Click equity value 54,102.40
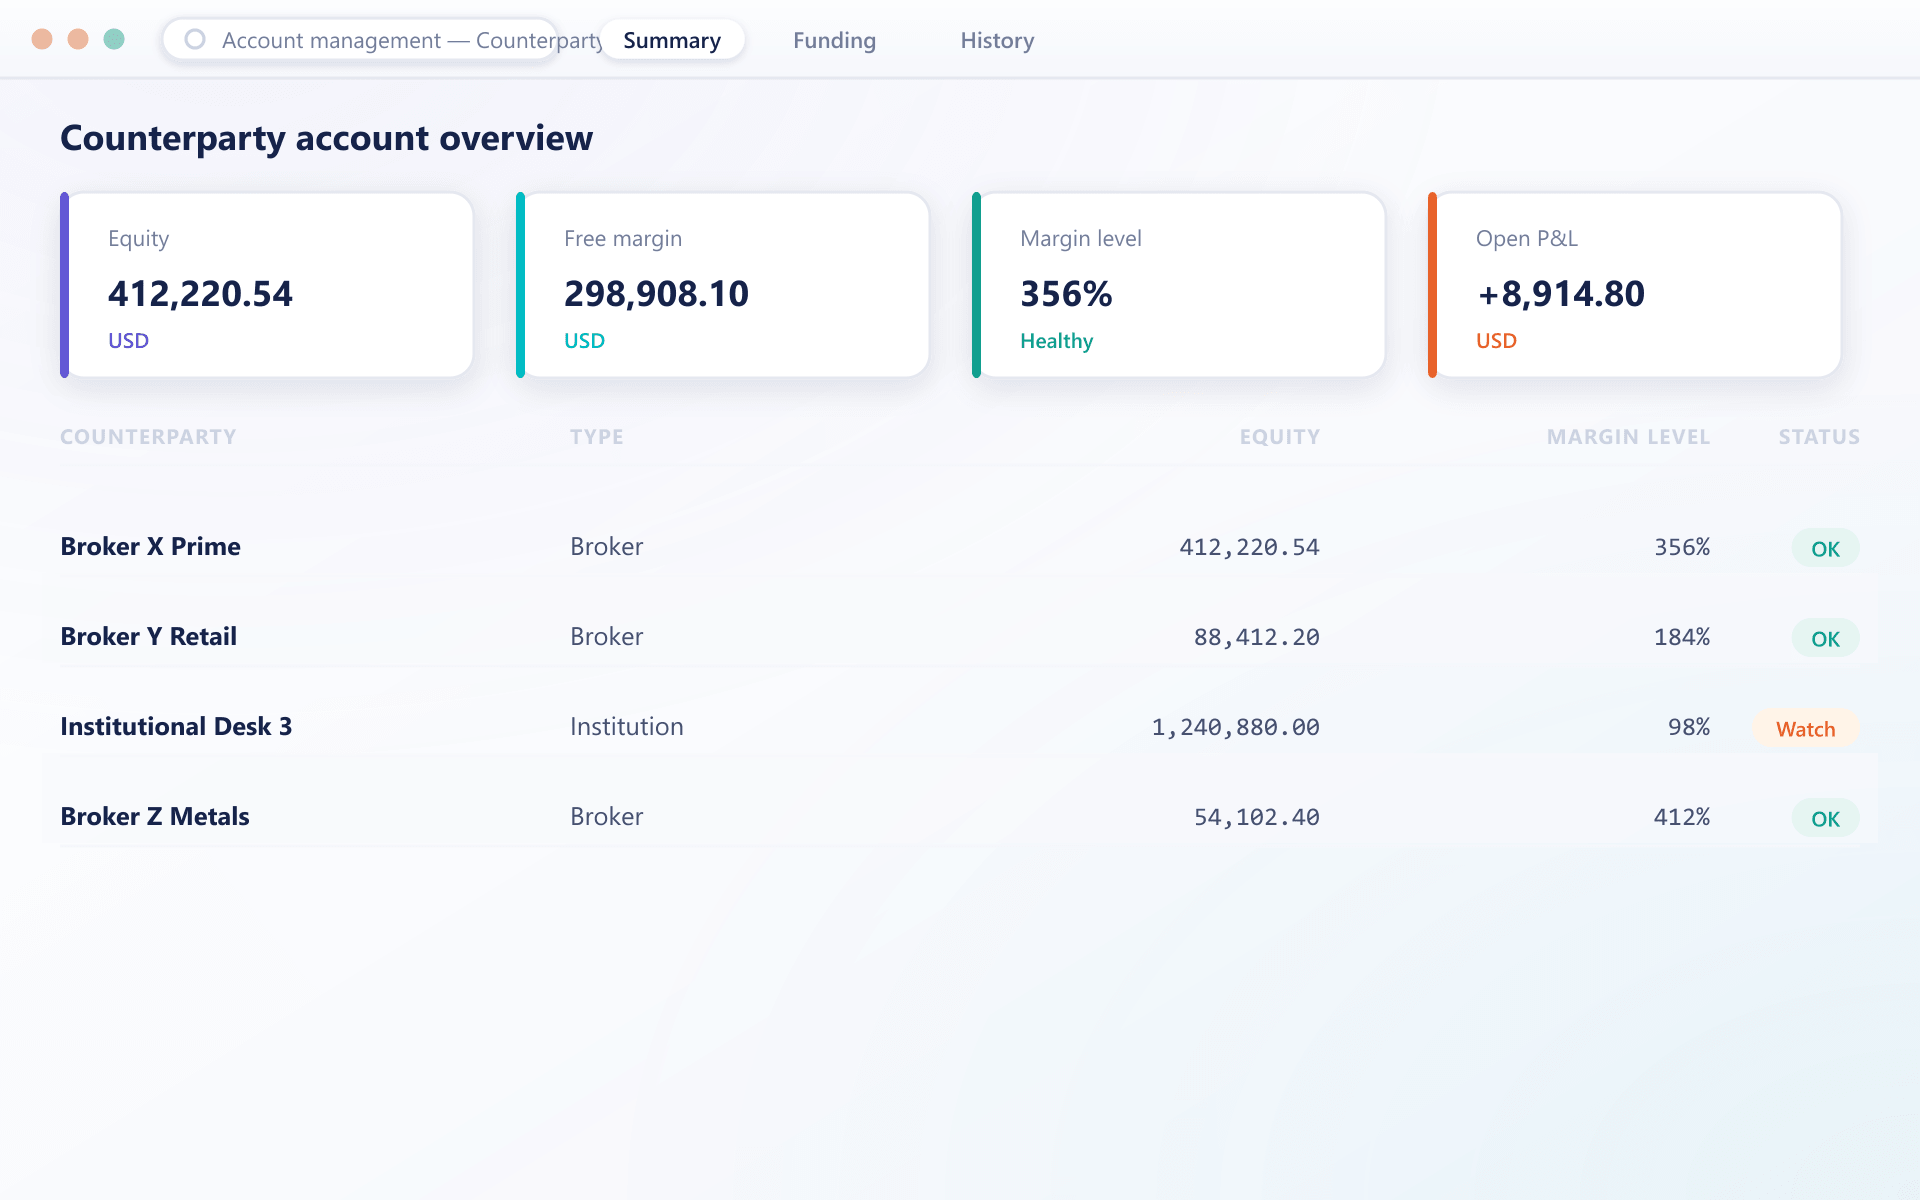Viewport: 1920px width, 1200px height. coord(1256,817)
